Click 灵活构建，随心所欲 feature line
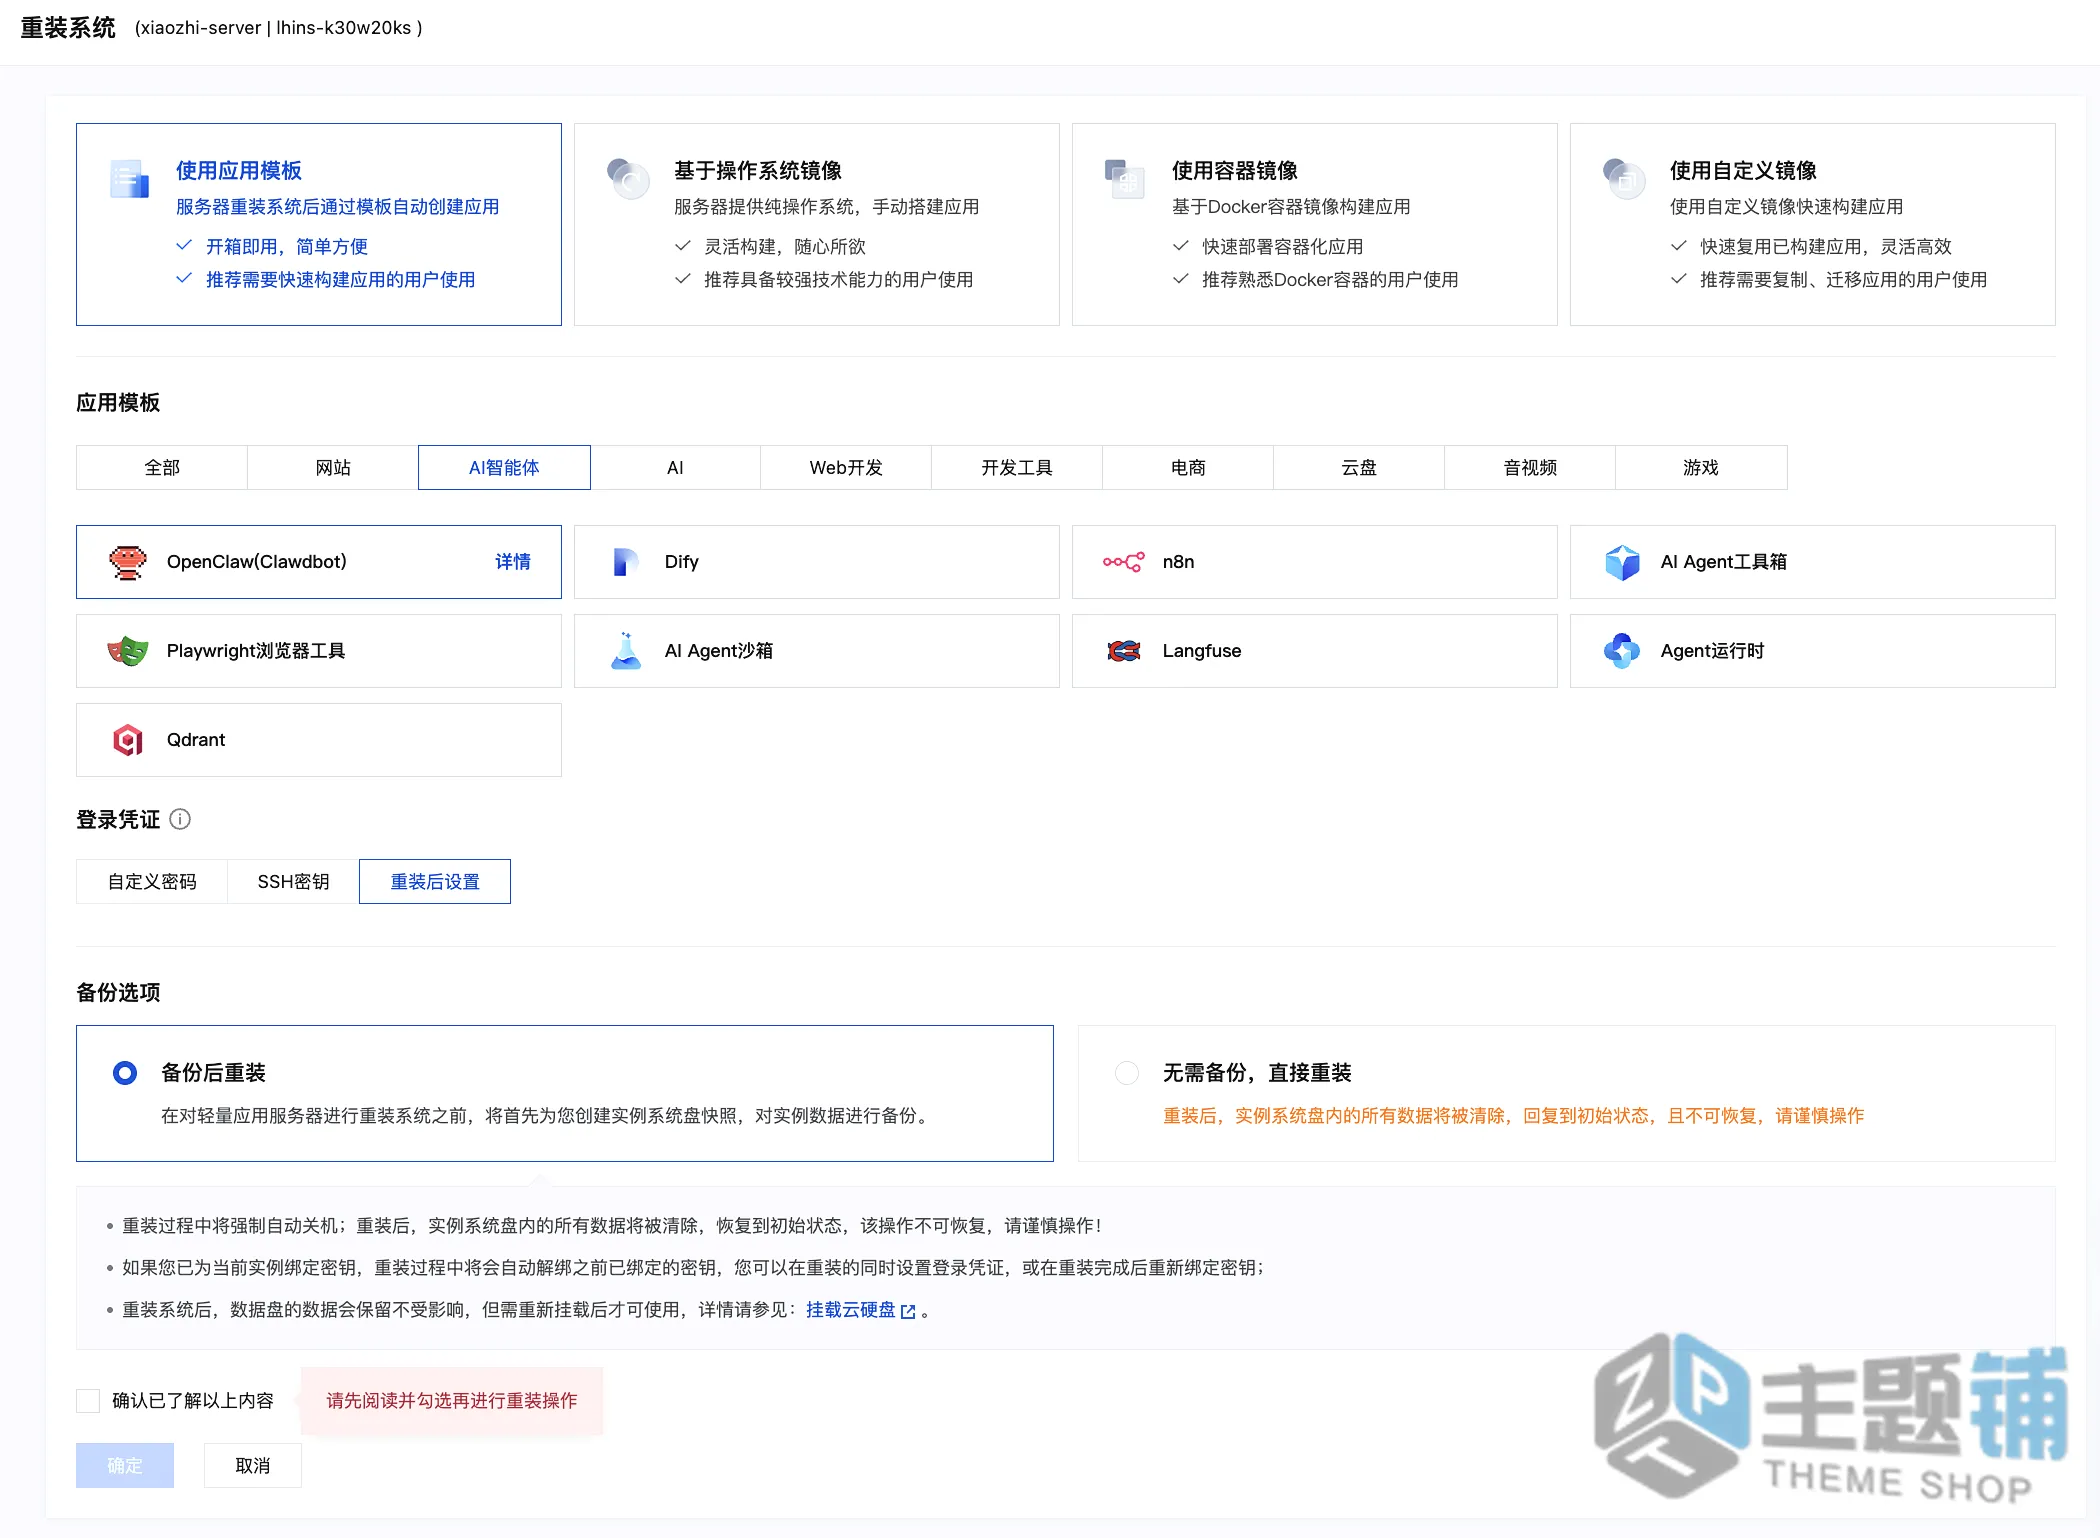This screenshot has width=2100, height=1538. (785, 247)
